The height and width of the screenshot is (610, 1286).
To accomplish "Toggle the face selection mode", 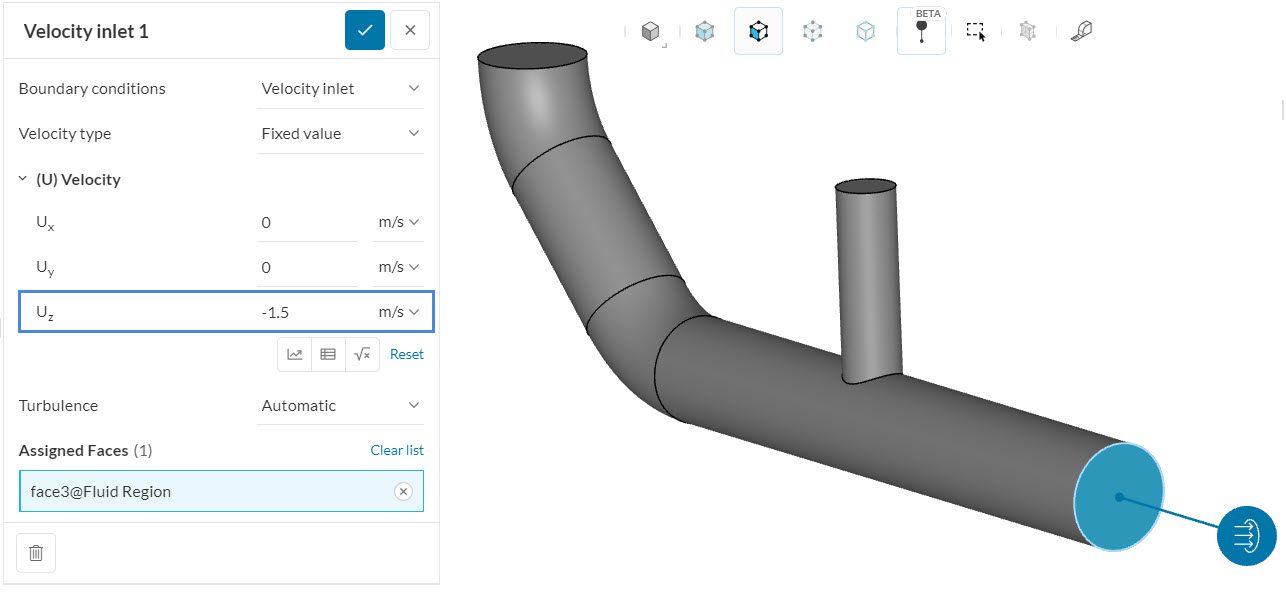I will click(x=758, y=32).
